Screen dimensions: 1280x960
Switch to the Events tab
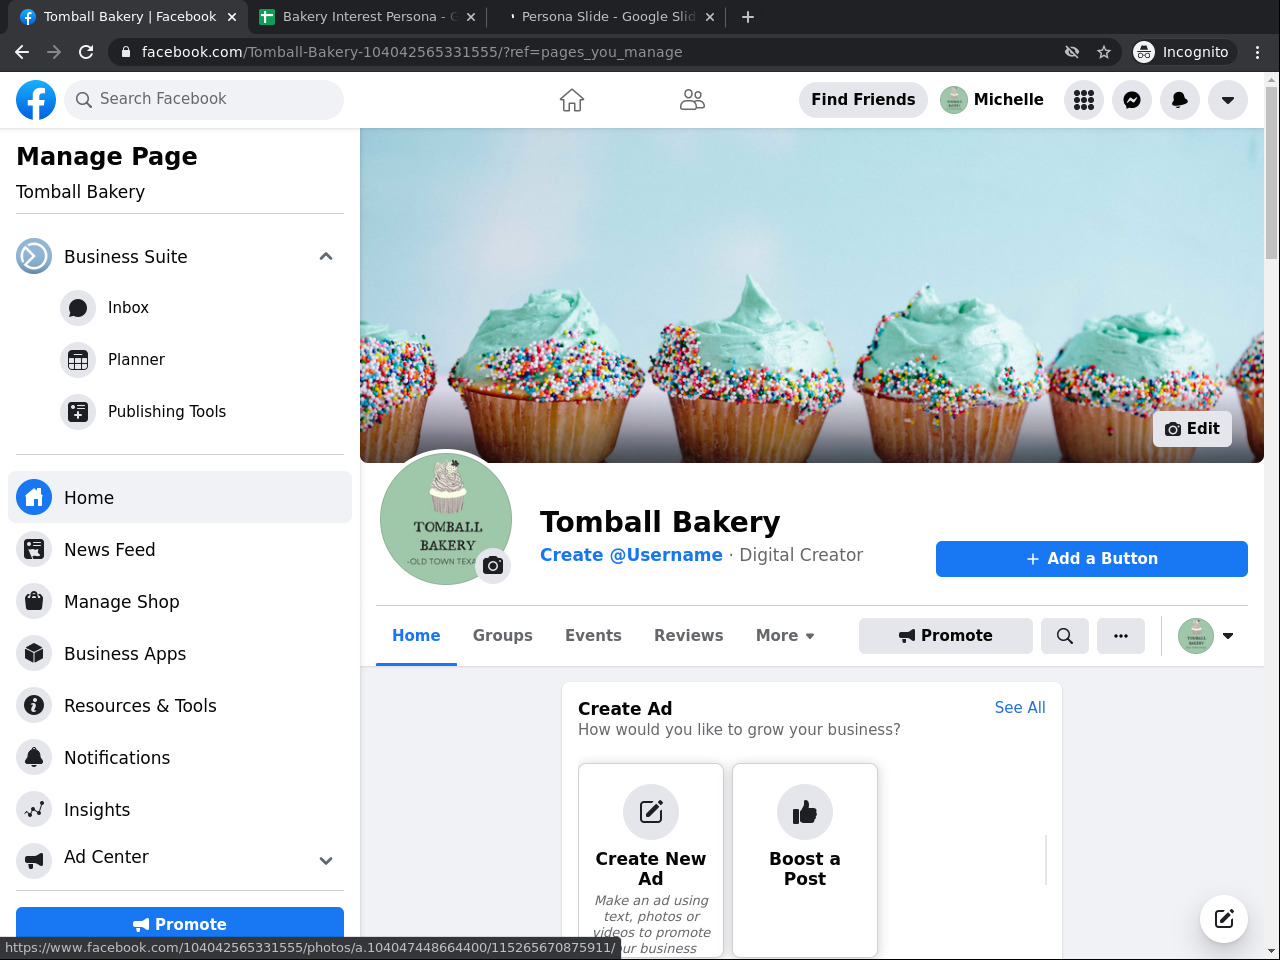(x=593, y=636)
